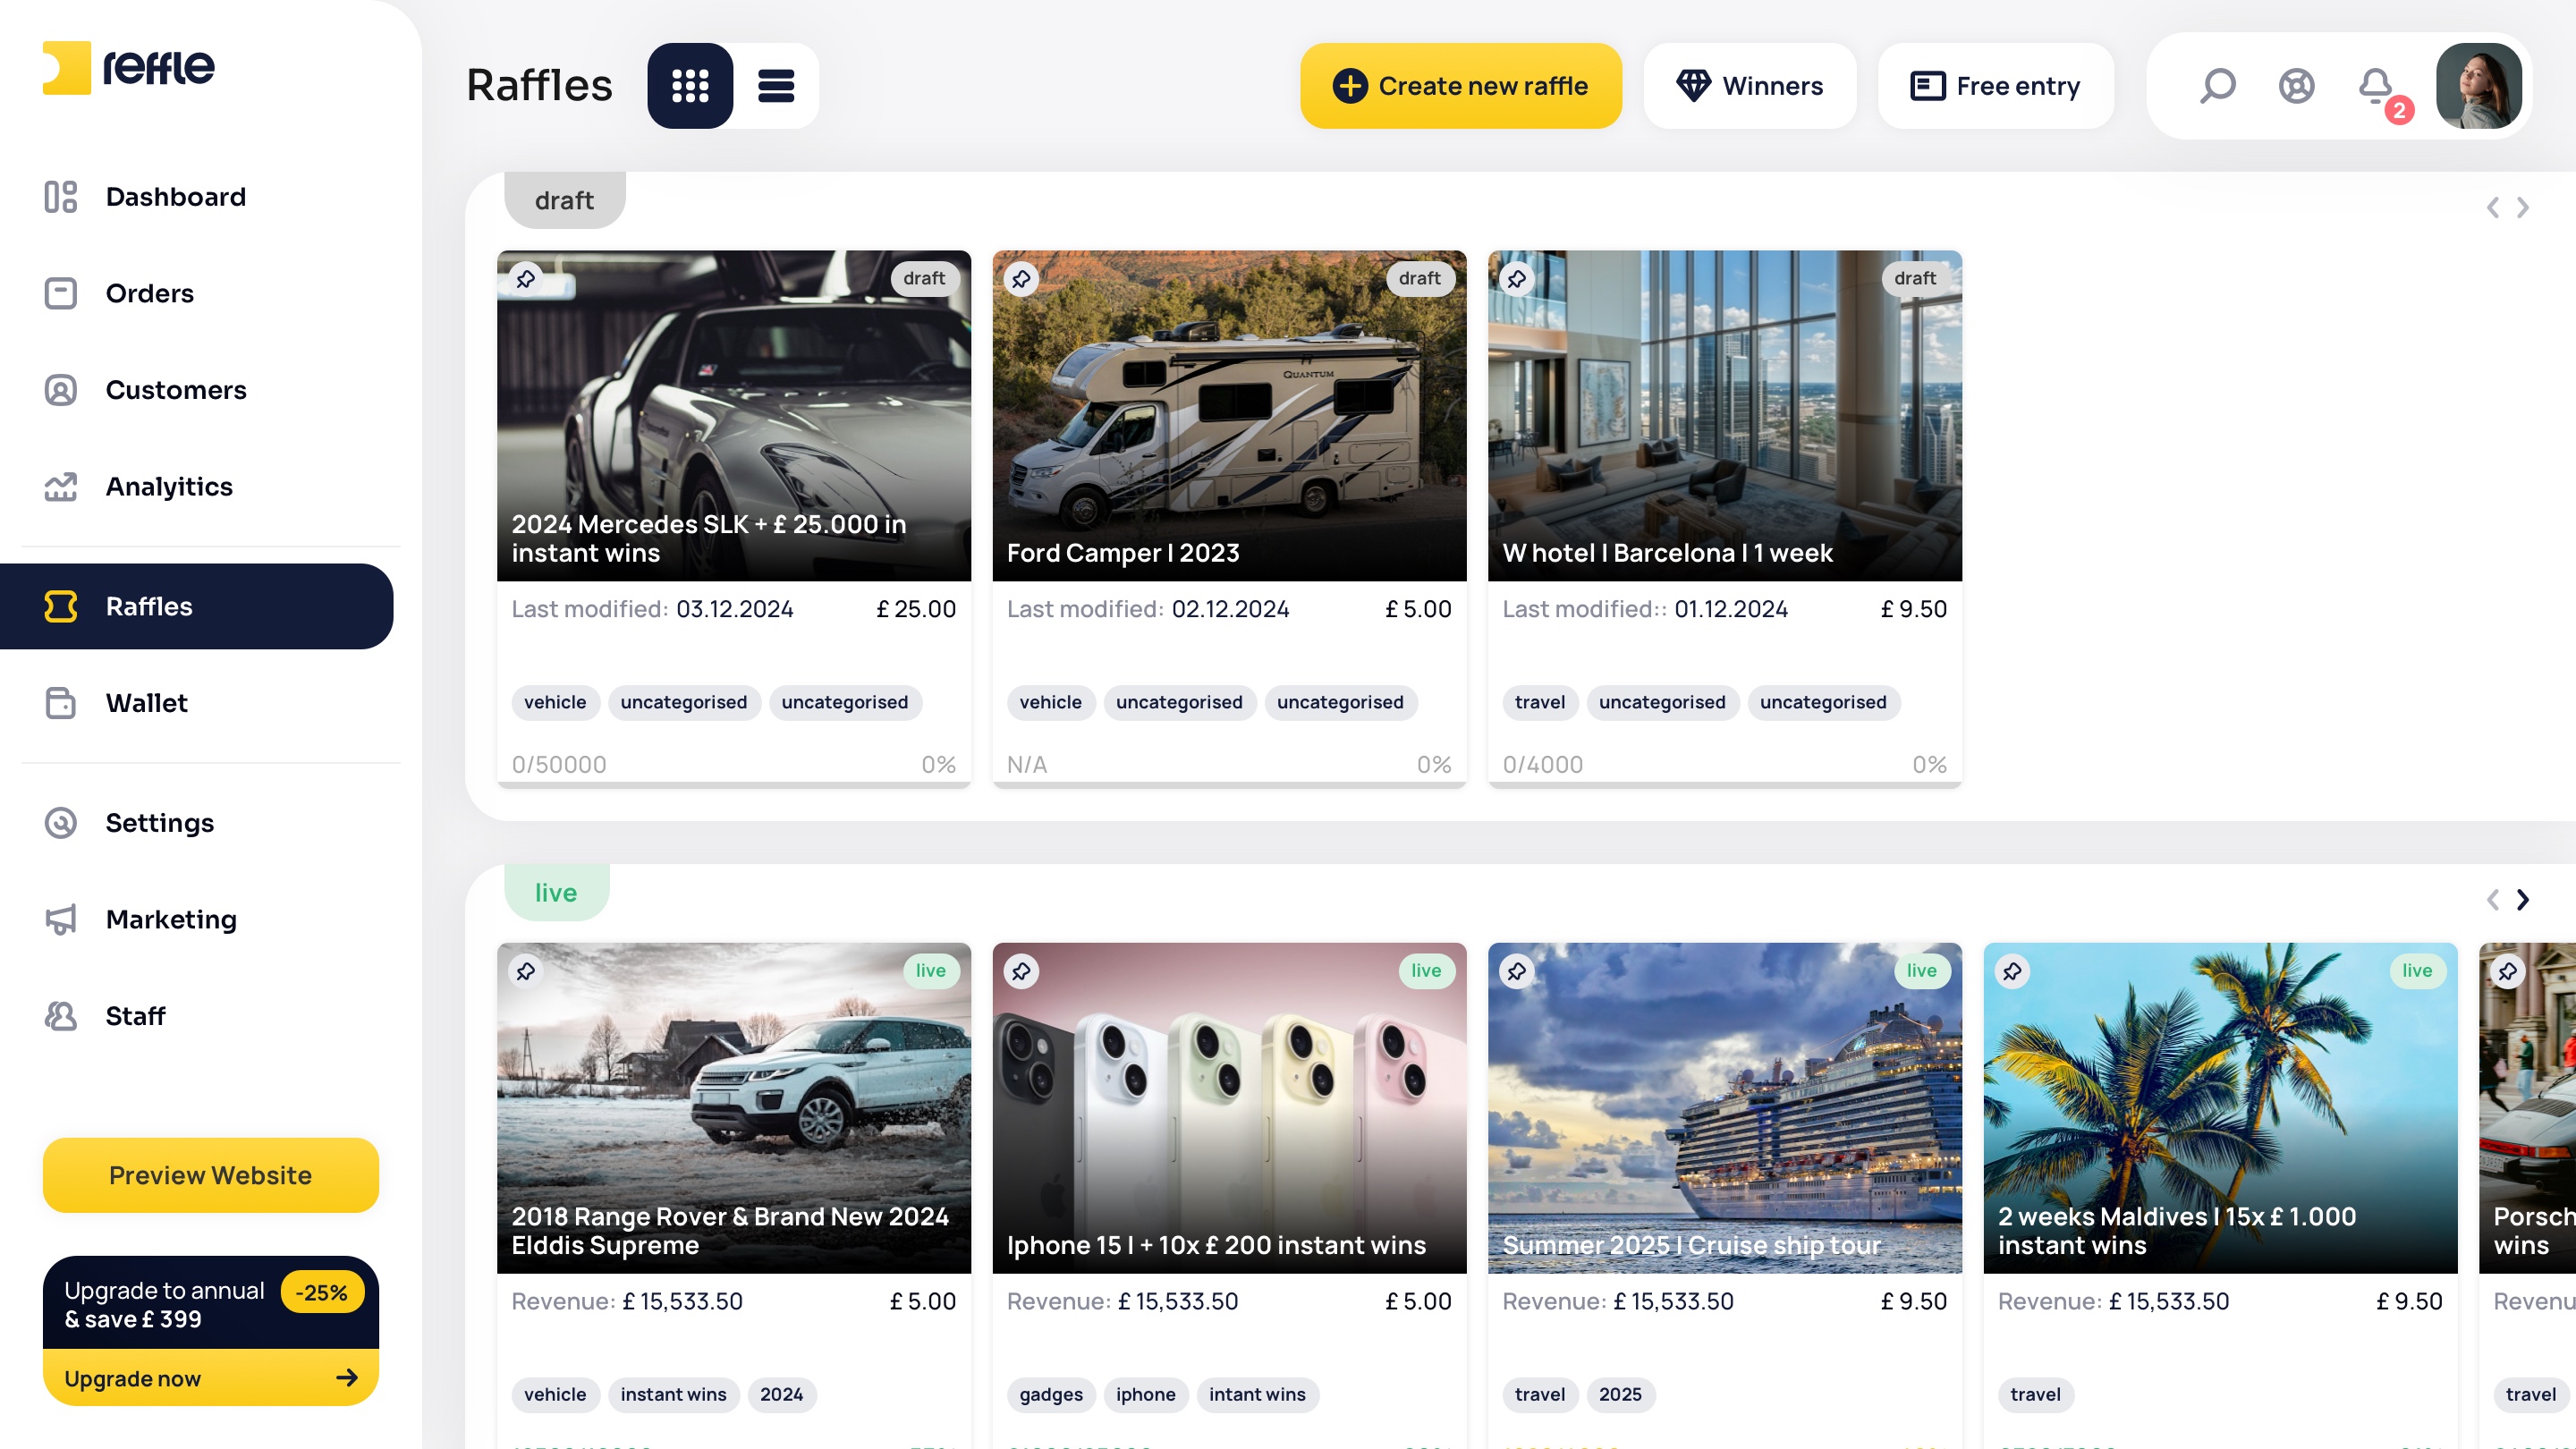Click the Preview Website button

click(211, 1175)
